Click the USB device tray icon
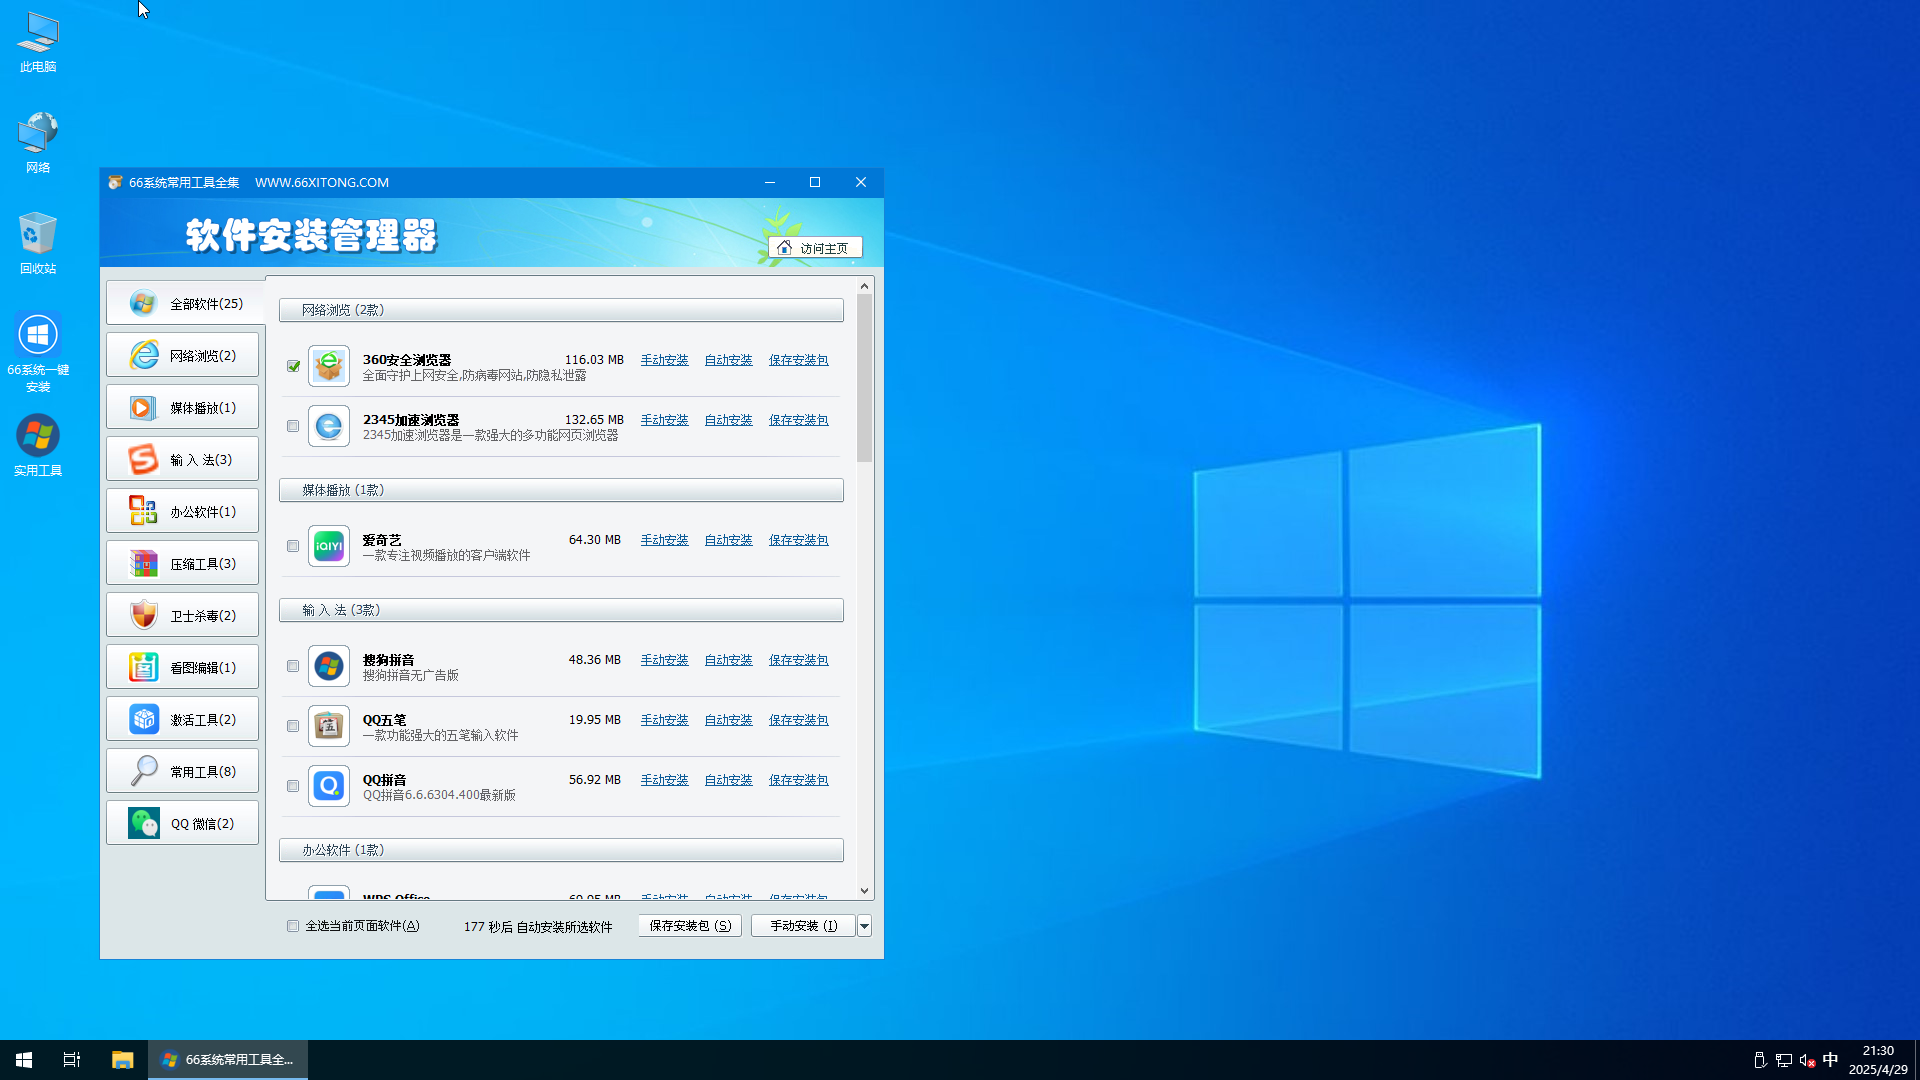Viewport: 1920px width, 1080px height. 1760,1060
